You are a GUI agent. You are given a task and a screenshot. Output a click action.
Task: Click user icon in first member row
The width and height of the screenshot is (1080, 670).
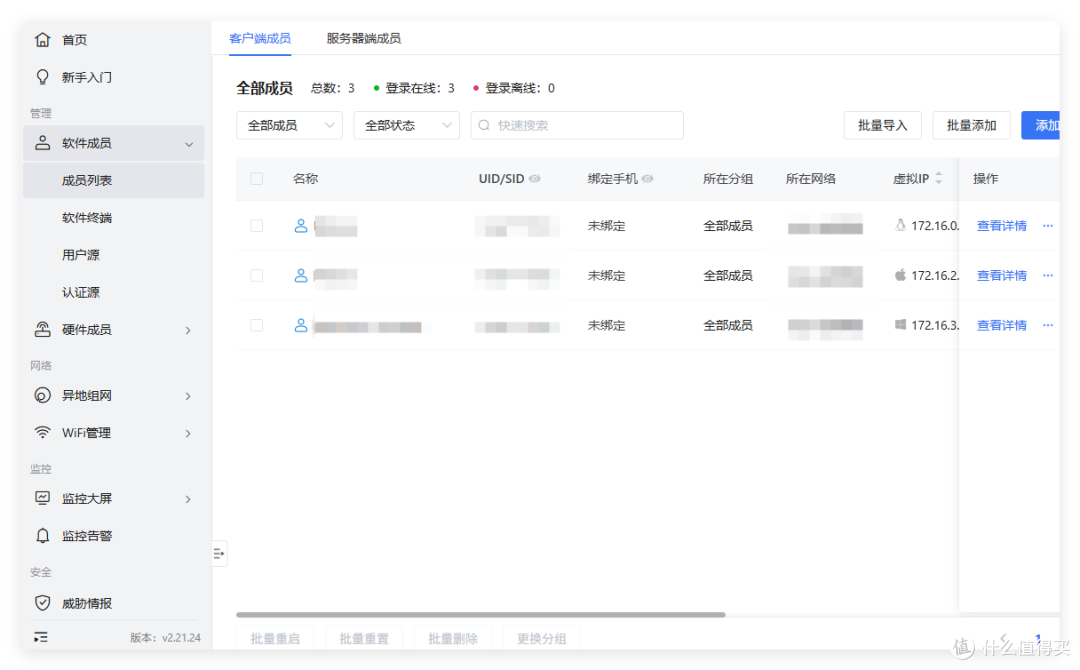[301, 226]
